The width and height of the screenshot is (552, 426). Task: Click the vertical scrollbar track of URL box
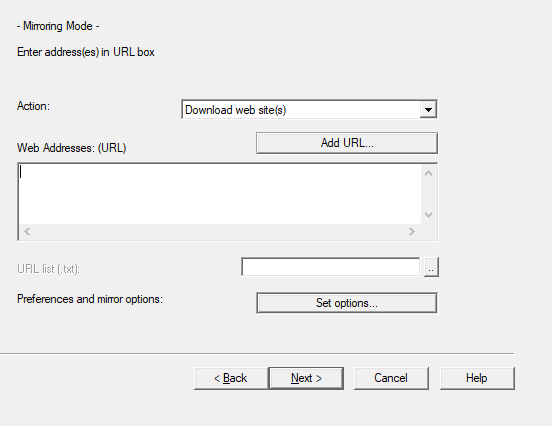pyautogui.click(x=428, y=194)
